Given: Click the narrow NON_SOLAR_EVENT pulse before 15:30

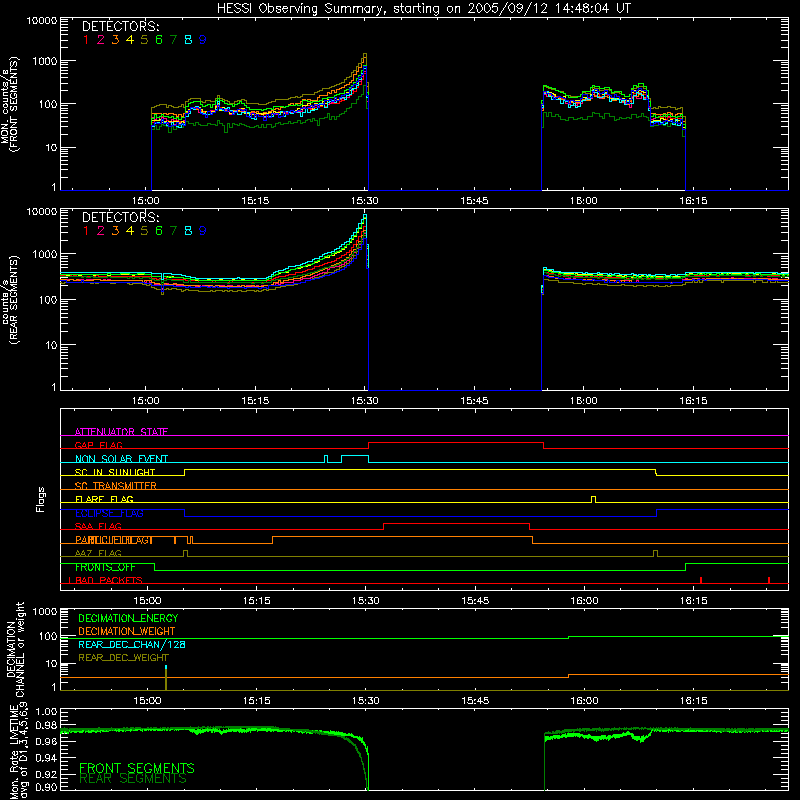Looking at the screenshot, I should tap(327, 459).
